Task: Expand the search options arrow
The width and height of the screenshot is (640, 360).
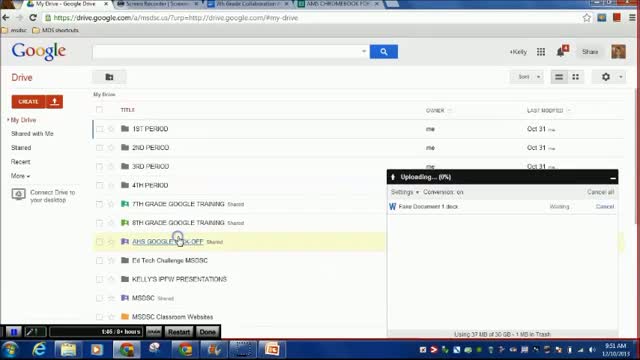Action: click(x=364, y=51)
